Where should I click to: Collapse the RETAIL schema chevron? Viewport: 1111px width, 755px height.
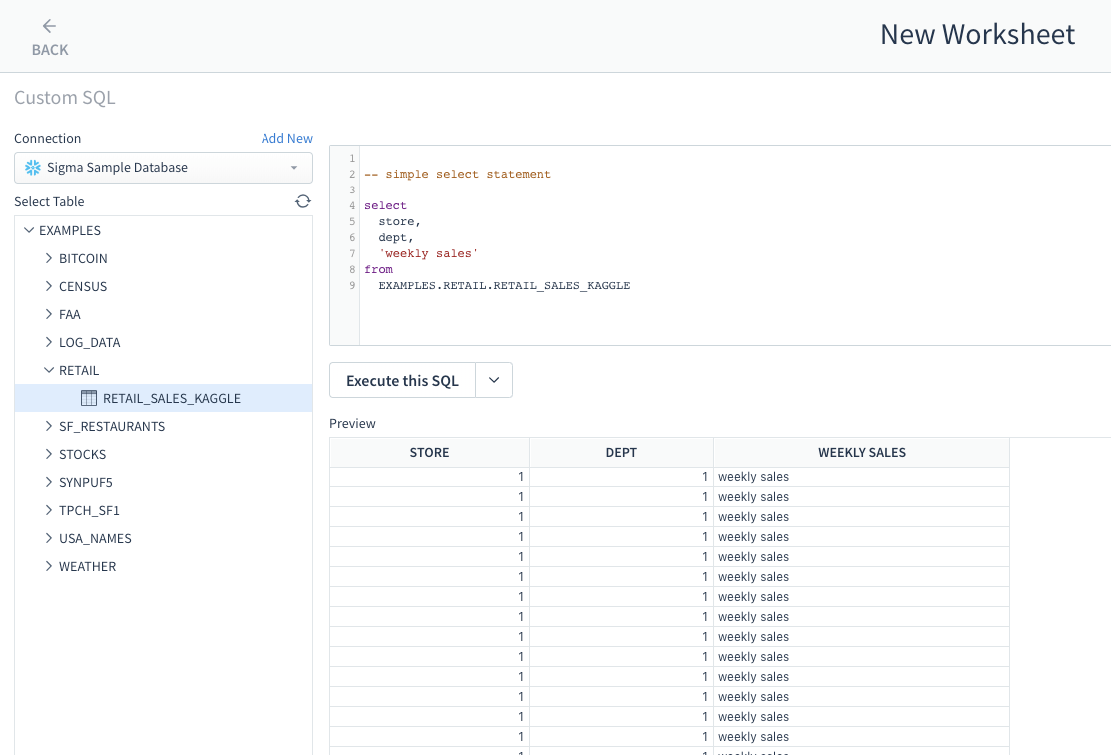tap(49, 370)
